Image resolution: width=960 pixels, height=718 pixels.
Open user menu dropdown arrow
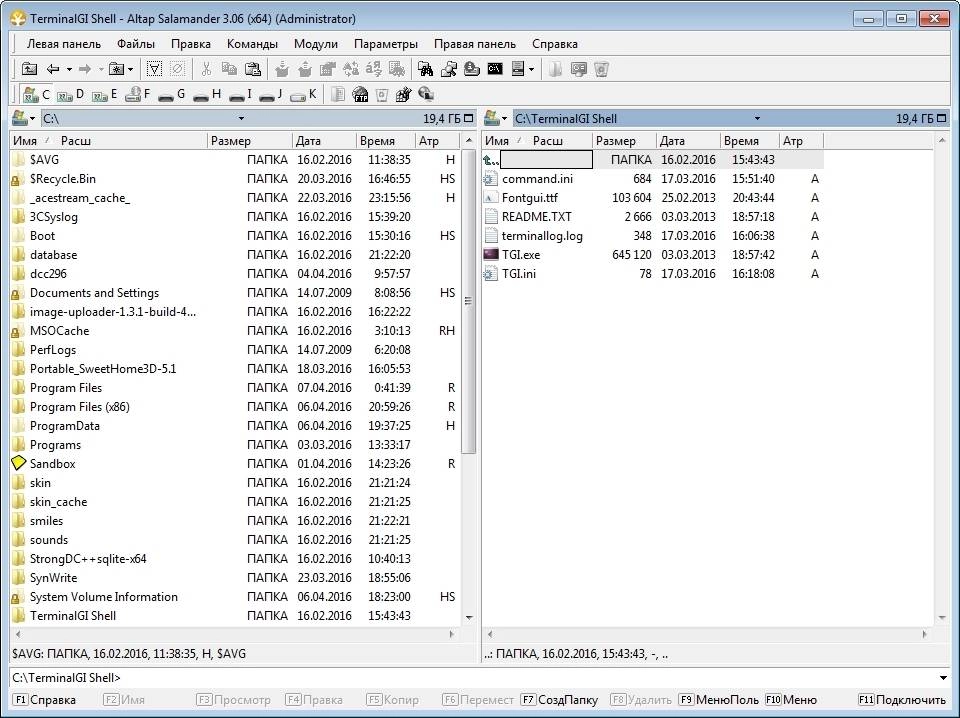[x=531, y=69]
